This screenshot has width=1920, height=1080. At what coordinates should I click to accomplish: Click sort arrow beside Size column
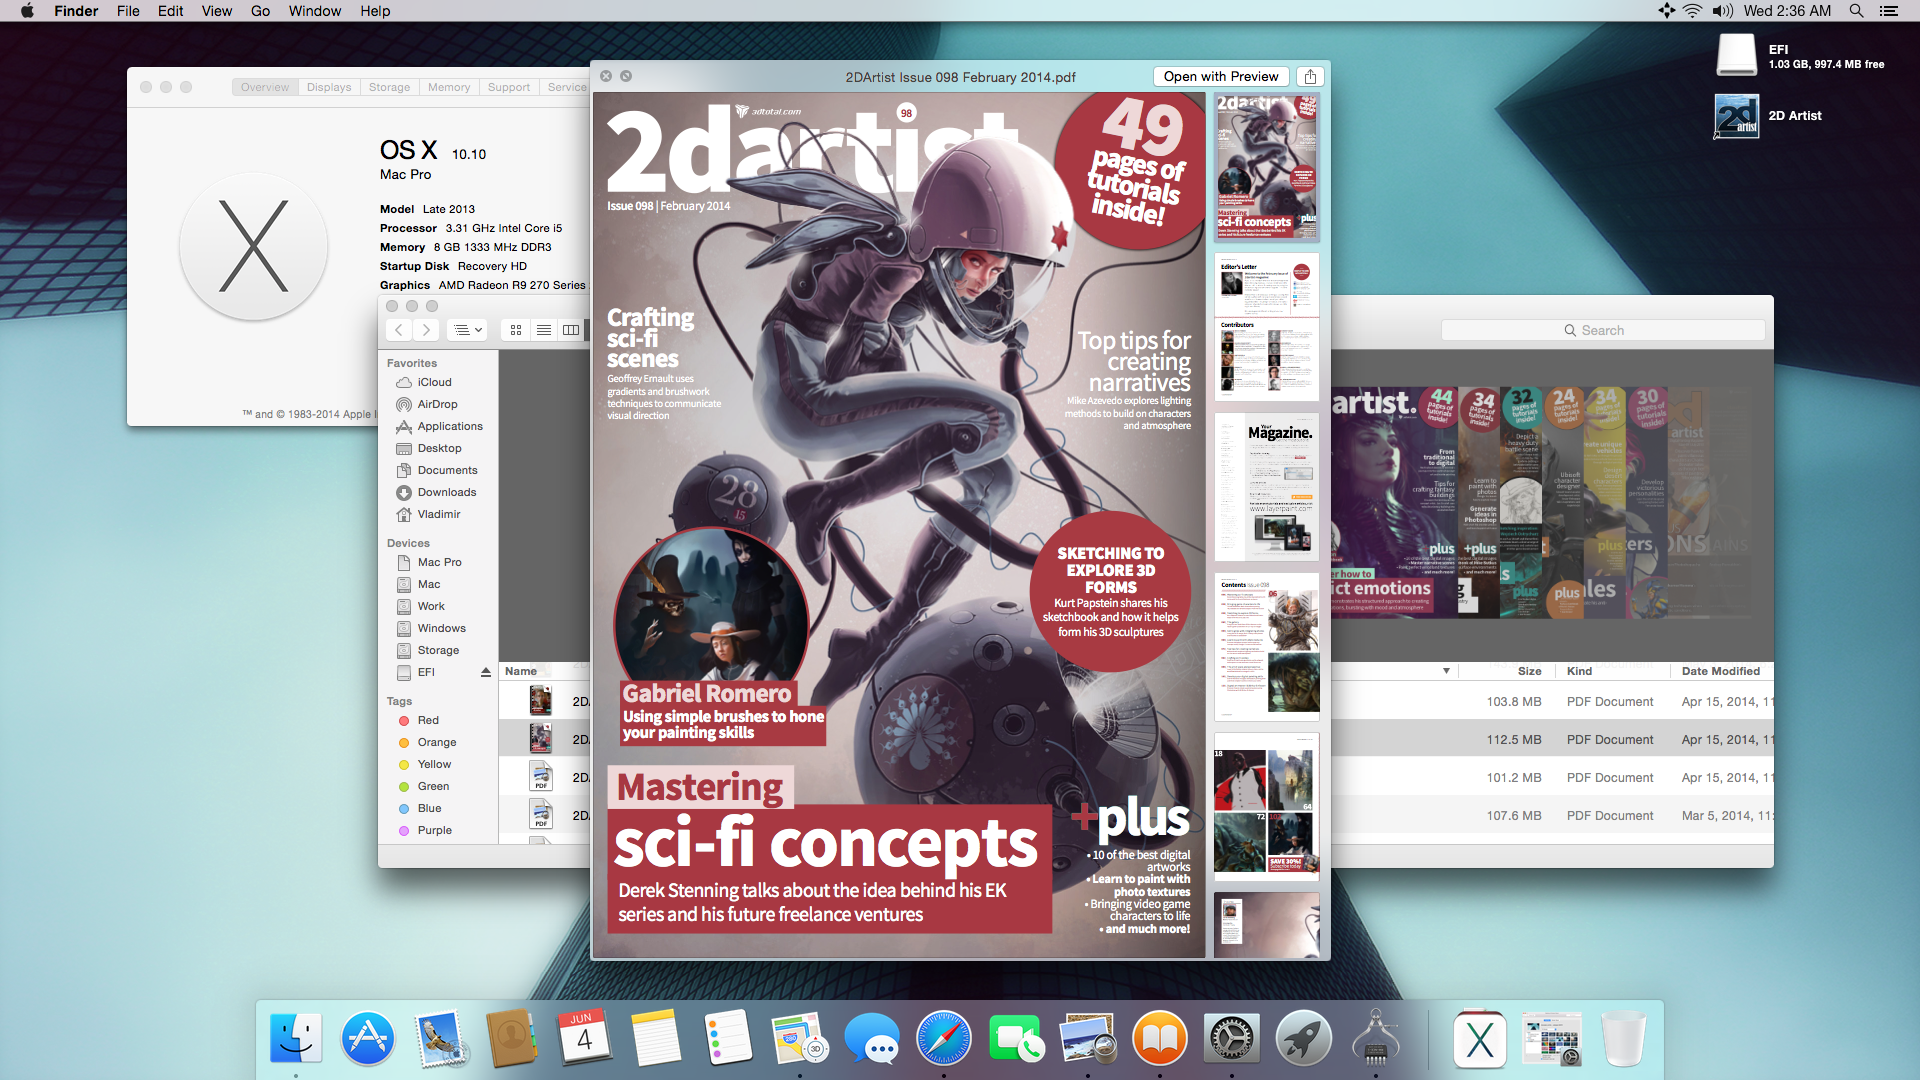(1446, 671)
